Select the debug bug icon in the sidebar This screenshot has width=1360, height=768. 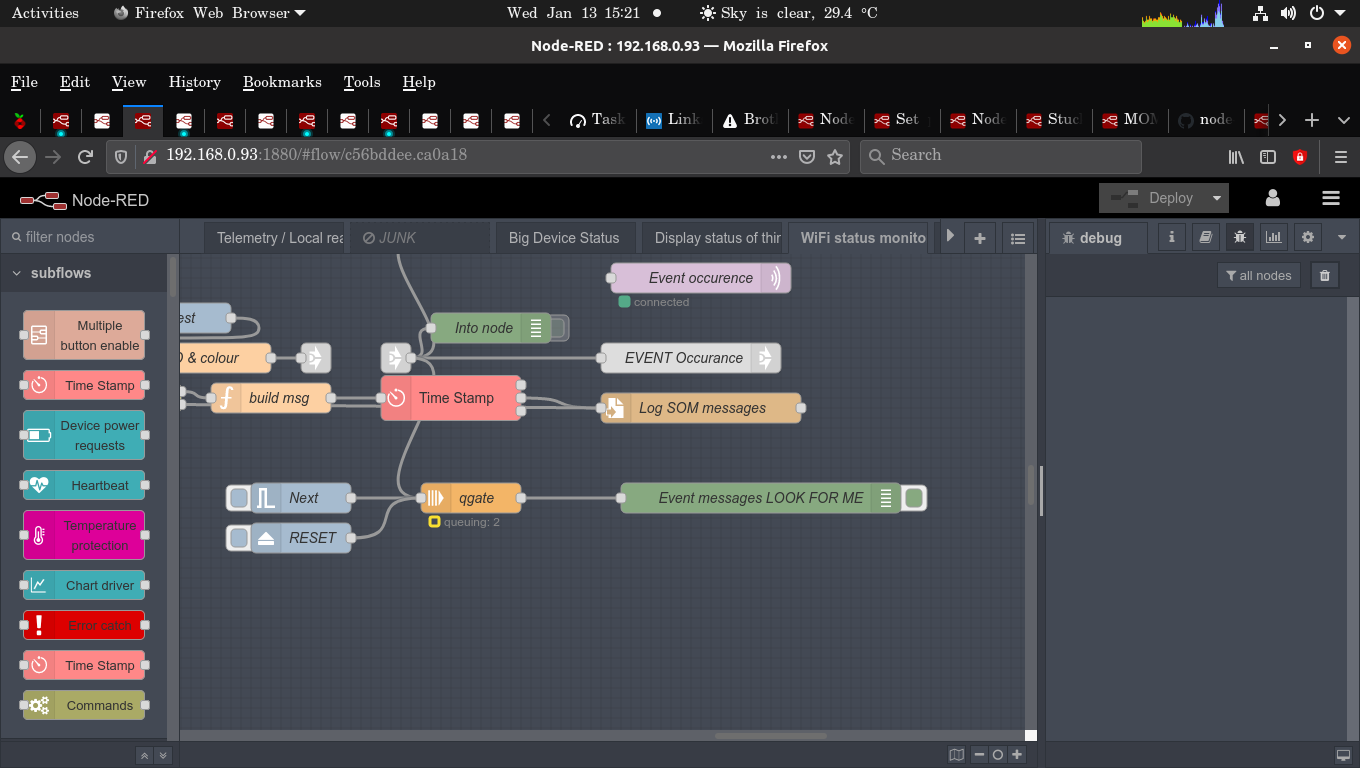(x=1239, y=237)
